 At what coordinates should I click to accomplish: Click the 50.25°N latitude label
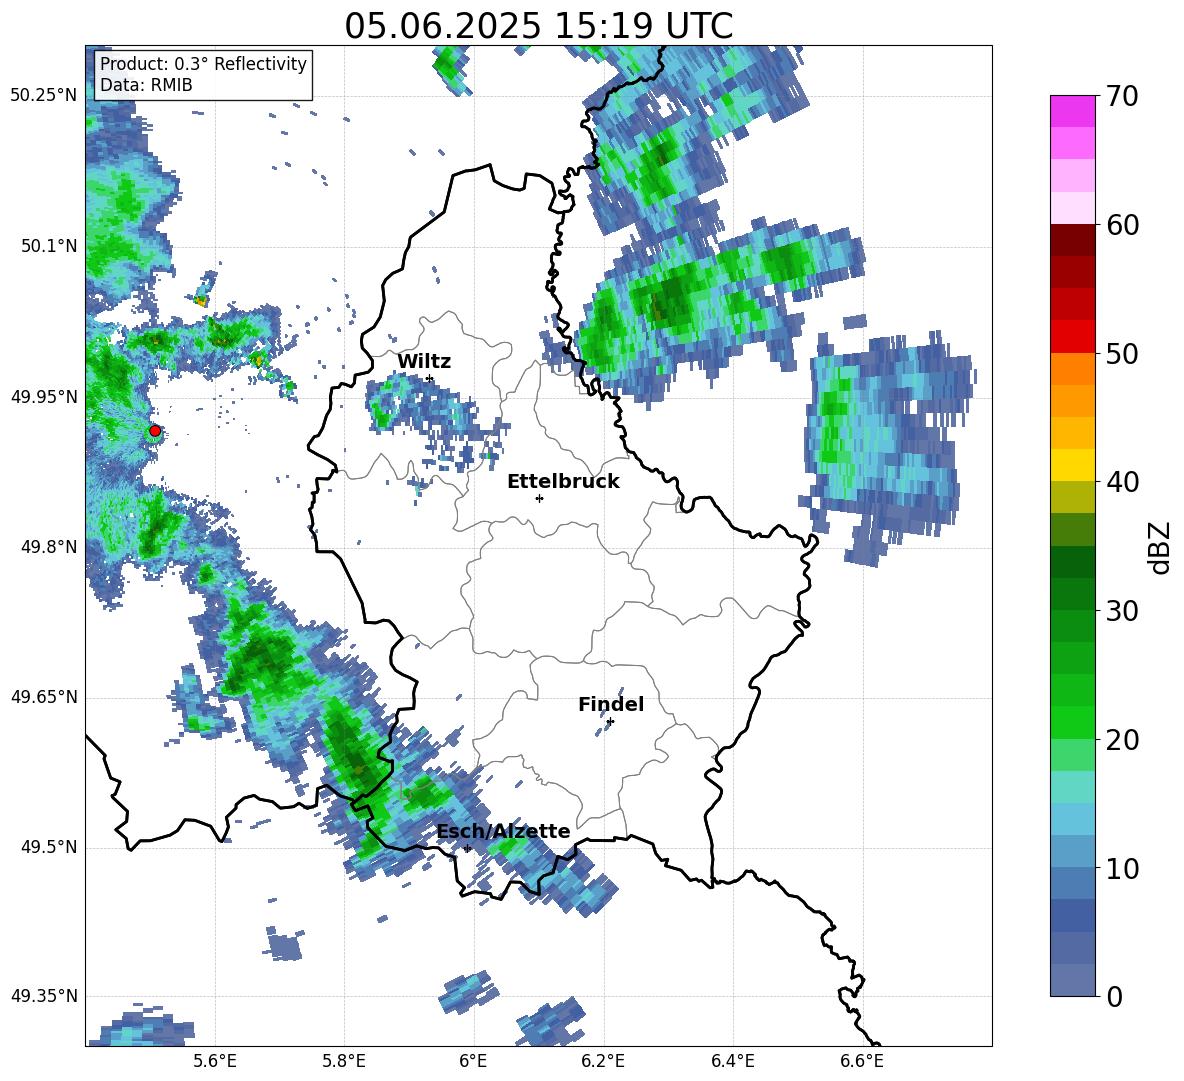(44, 96)
